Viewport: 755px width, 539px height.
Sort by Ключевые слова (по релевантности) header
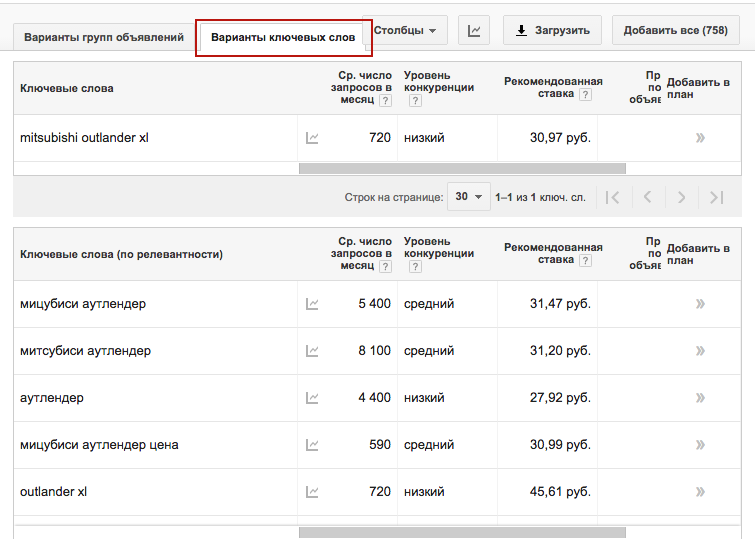point(121,254)
